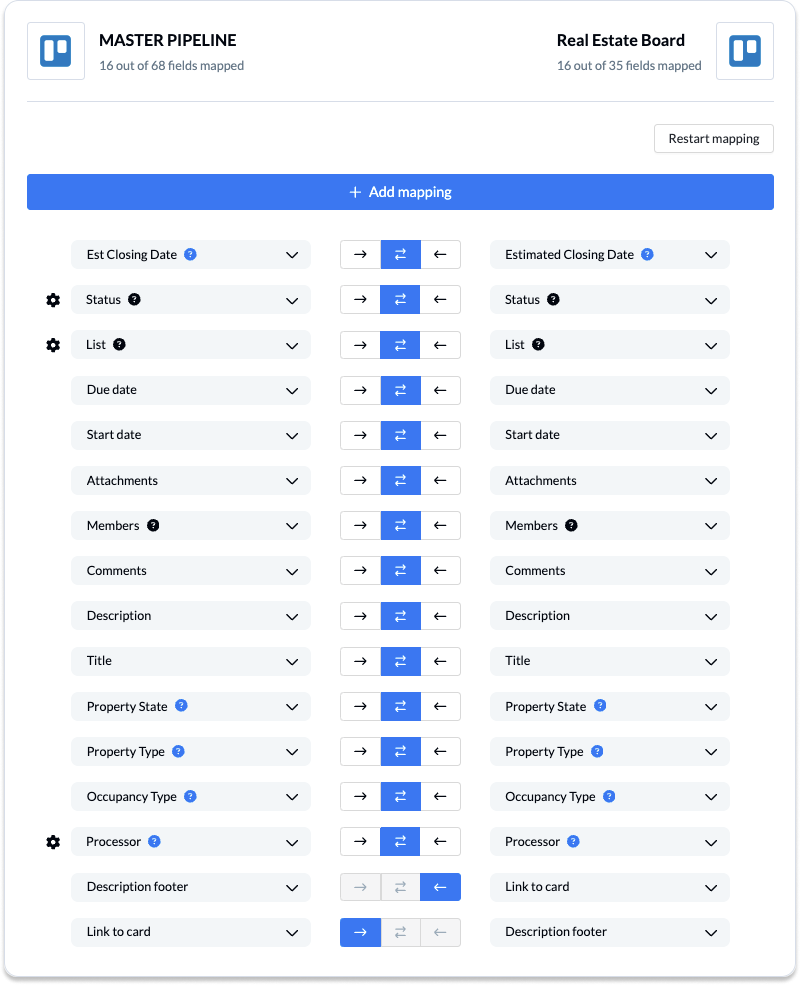
Task: Expand the left Attachments field dropdown
Action: click(191, 481)
